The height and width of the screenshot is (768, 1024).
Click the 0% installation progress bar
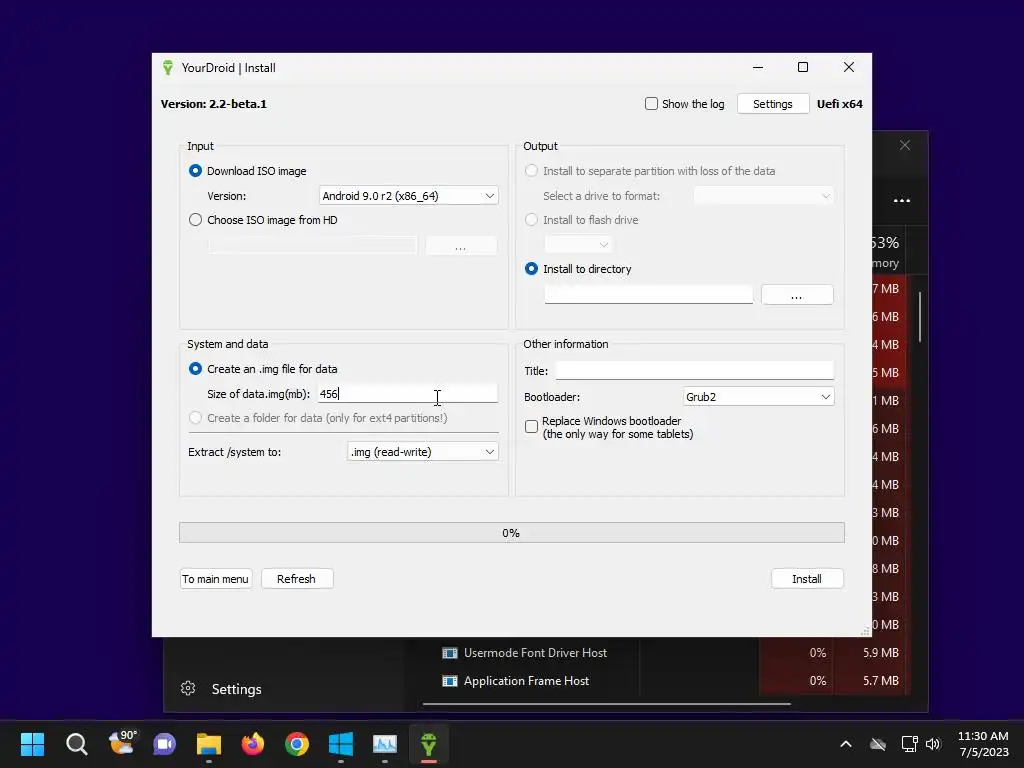[511, 533]
